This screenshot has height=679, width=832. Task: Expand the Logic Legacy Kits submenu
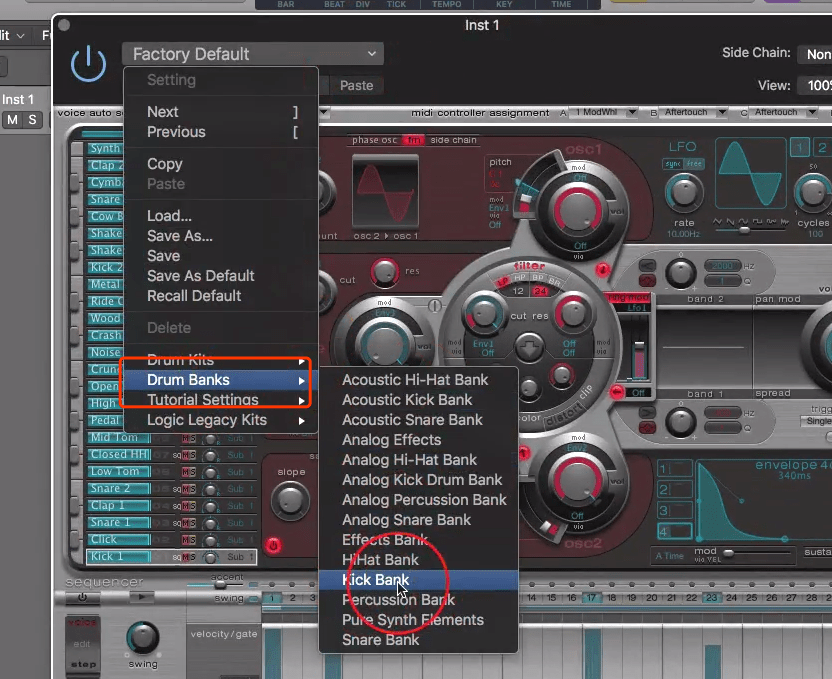pyautogui.click(x=218, y=420)
